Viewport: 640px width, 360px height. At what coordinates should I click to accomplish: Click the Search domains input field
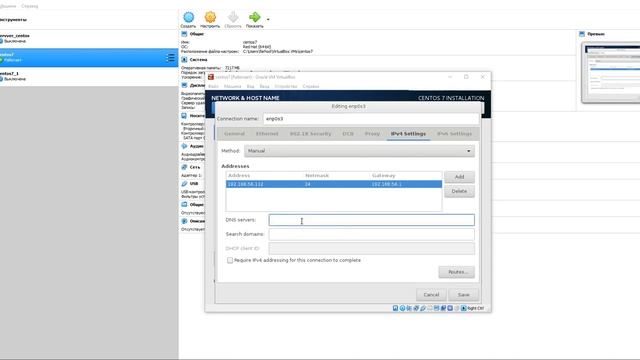(x=371, y=234)
